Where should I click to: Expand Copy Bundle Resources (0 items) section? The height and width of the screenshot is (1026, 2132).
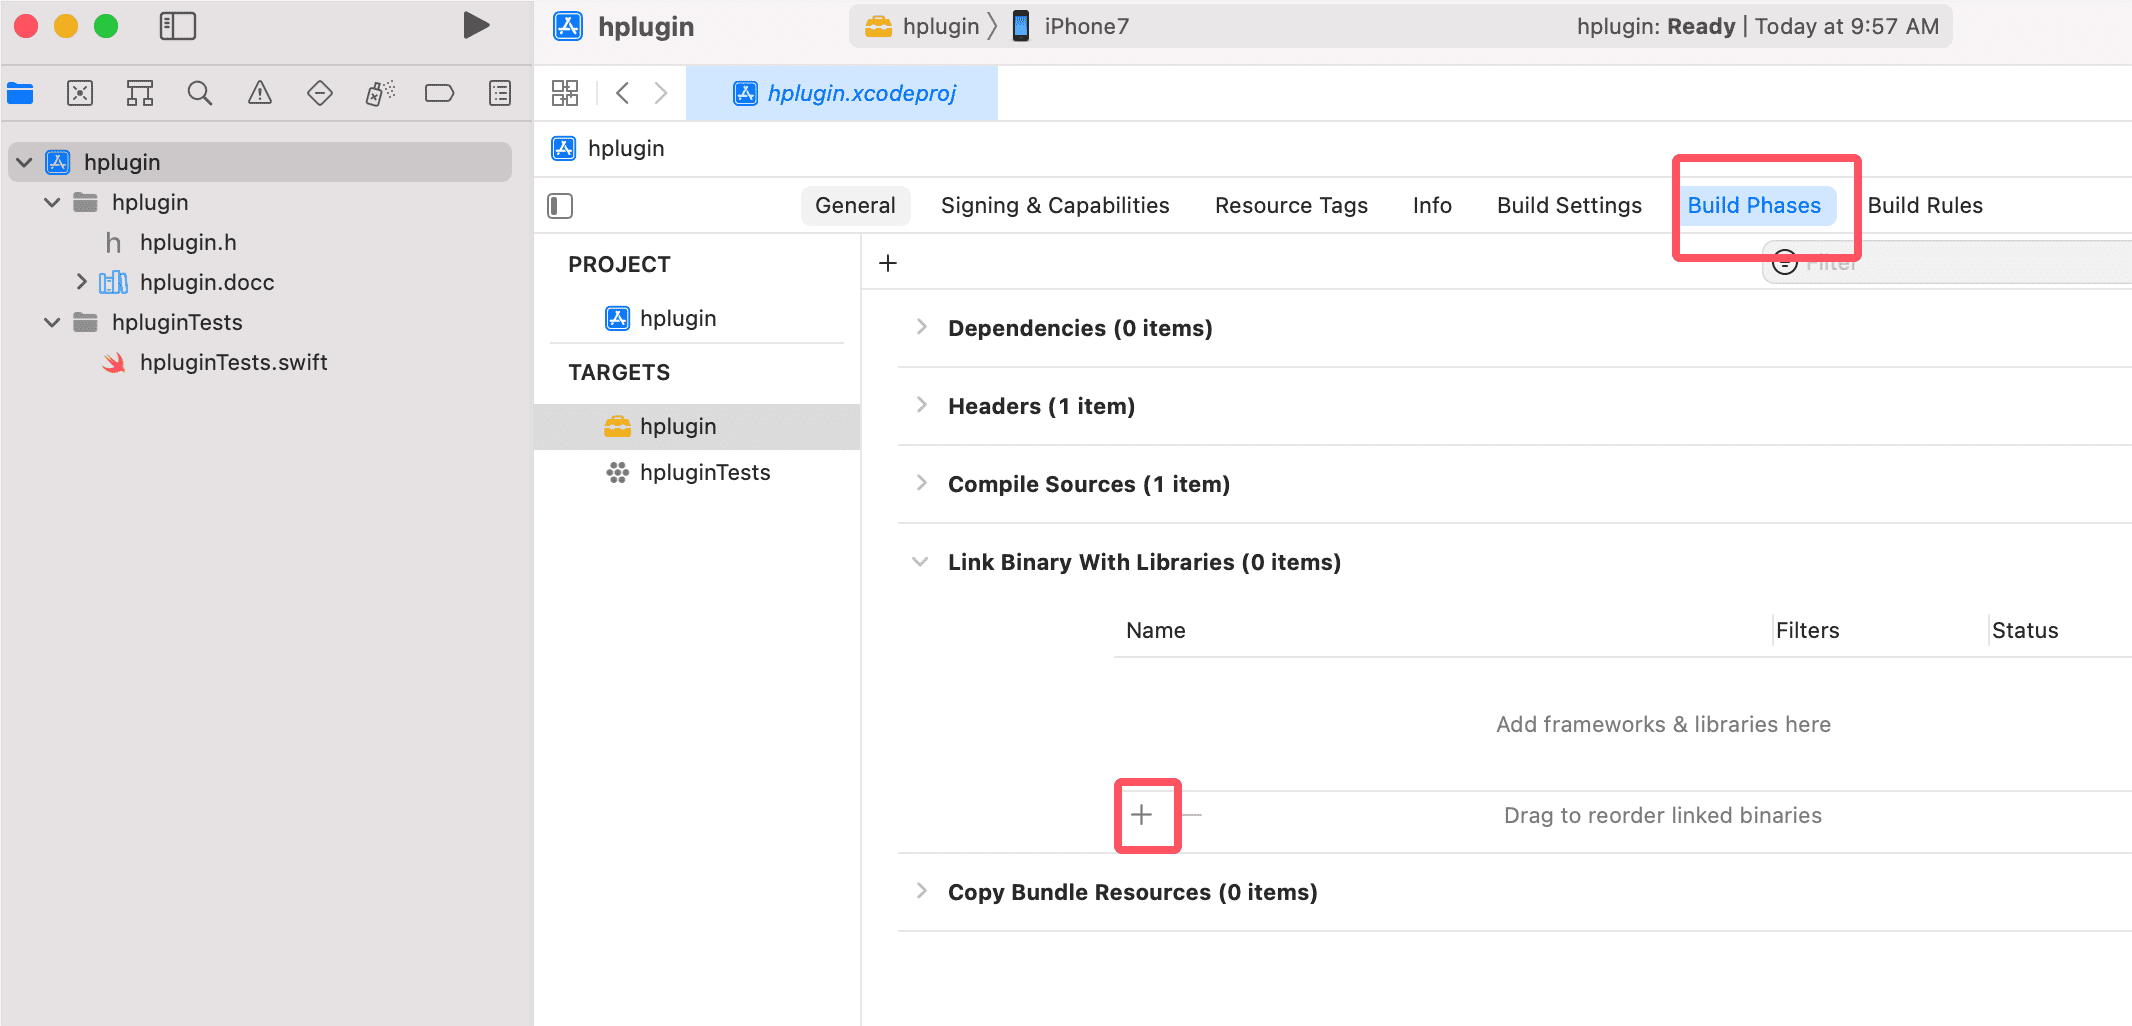click(x=921, y=891)
